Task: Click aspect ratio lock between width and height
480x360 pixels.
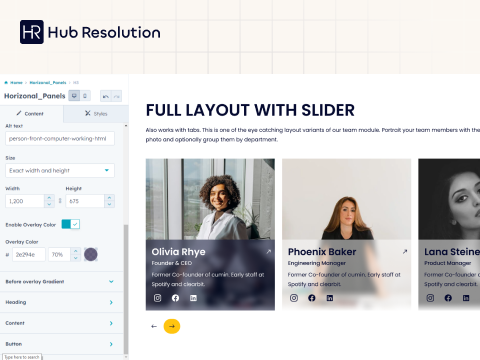Action: coord(60,201)
